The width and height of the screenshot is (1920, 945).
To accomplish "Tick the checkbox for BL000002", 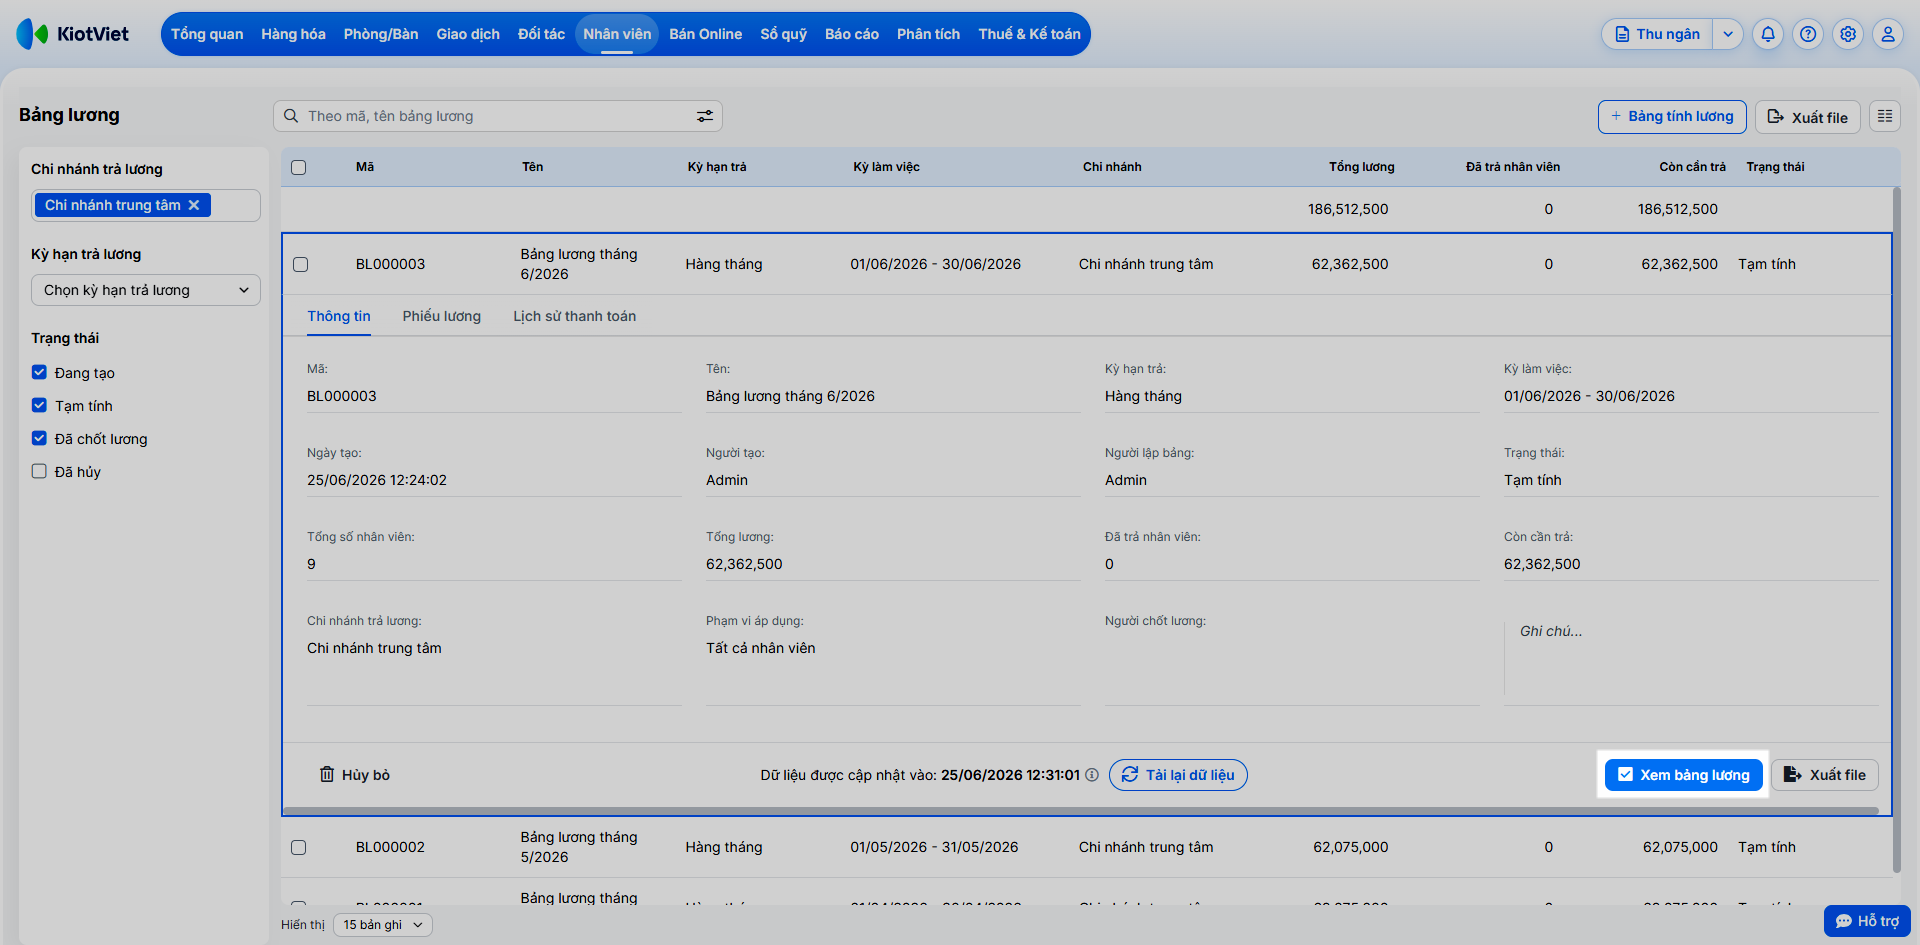I will pos(298,847).
